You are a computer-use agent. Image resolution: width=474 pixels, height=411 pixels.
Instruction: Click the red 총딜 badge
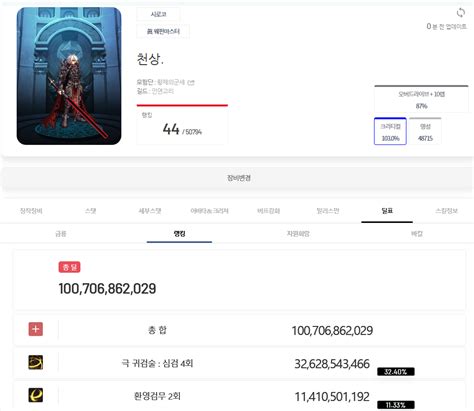click(69, 267)
